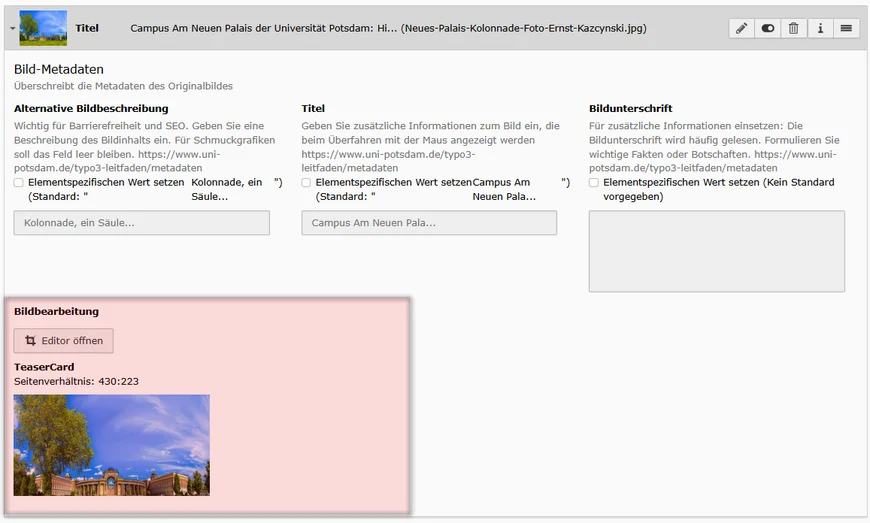Image resolution: width=870 pixels, height=523 pixels.
Task: Click the 'TeaserCard' label
Action: click(44, 367)
